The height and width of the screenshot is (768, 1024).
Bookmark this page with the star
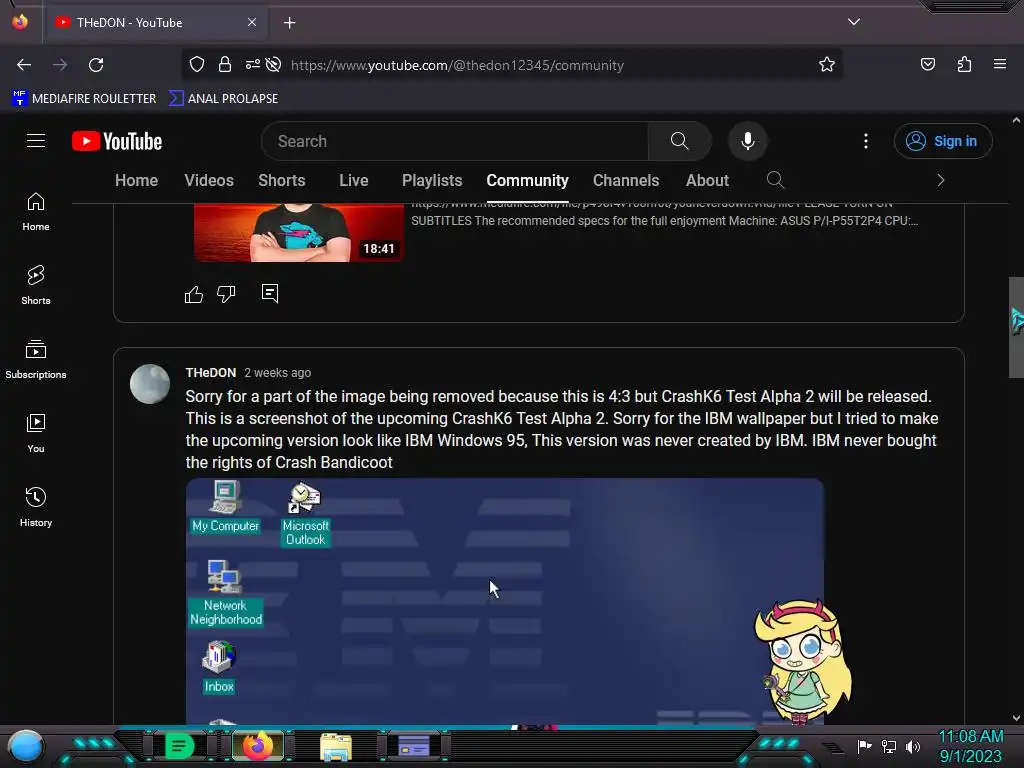[827, 65]
